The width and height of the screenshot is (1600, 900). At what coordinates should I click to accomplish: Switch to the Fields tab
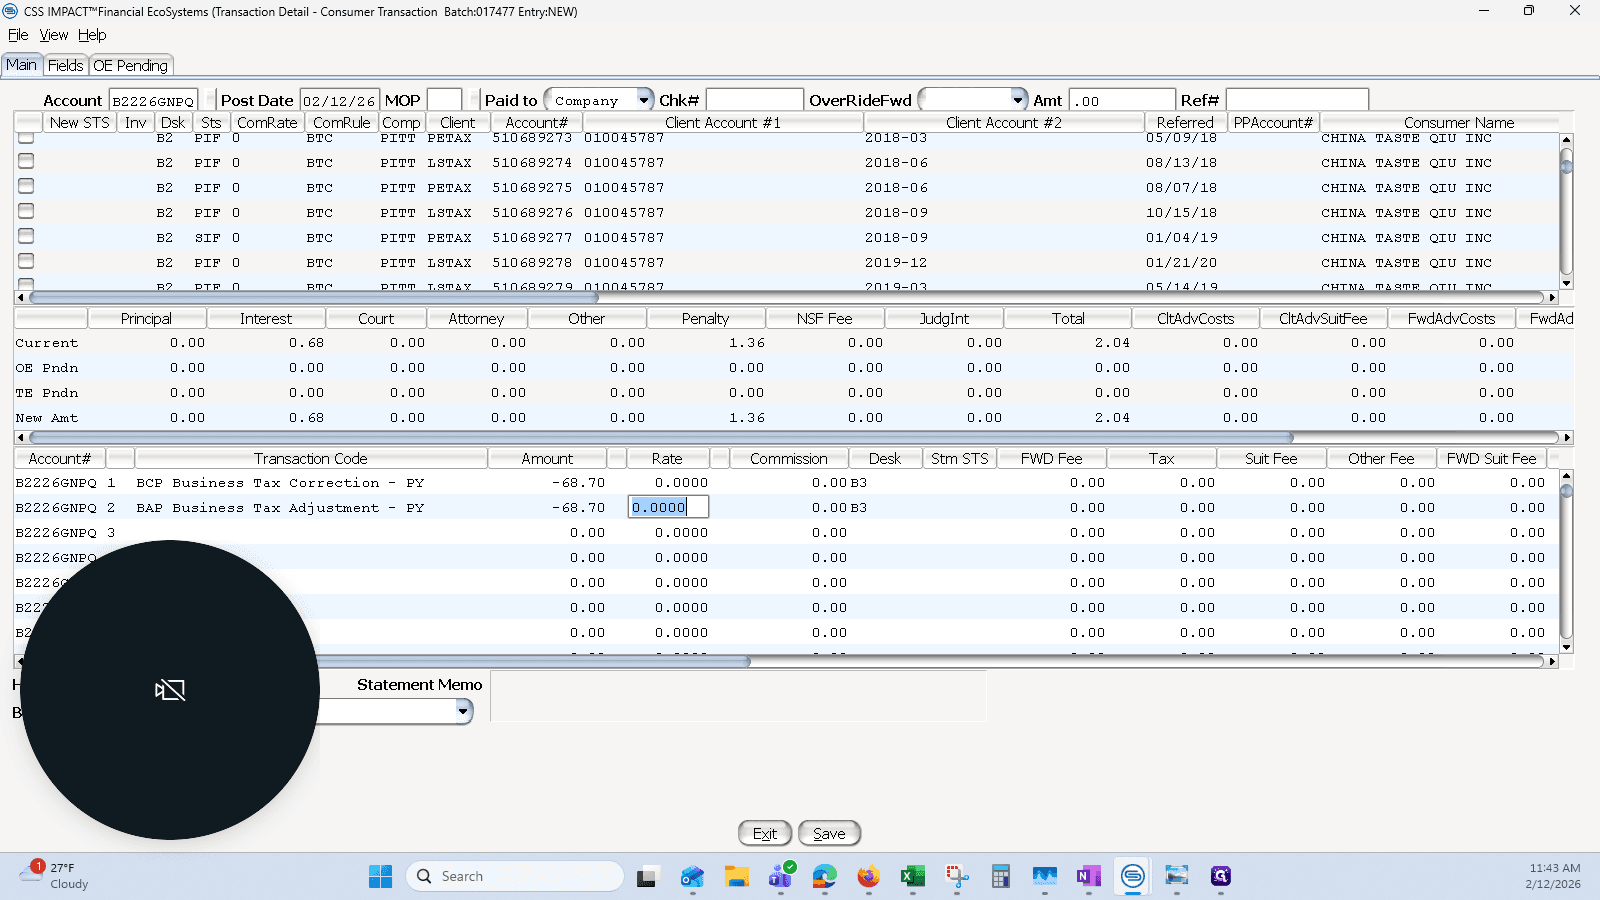66,65
